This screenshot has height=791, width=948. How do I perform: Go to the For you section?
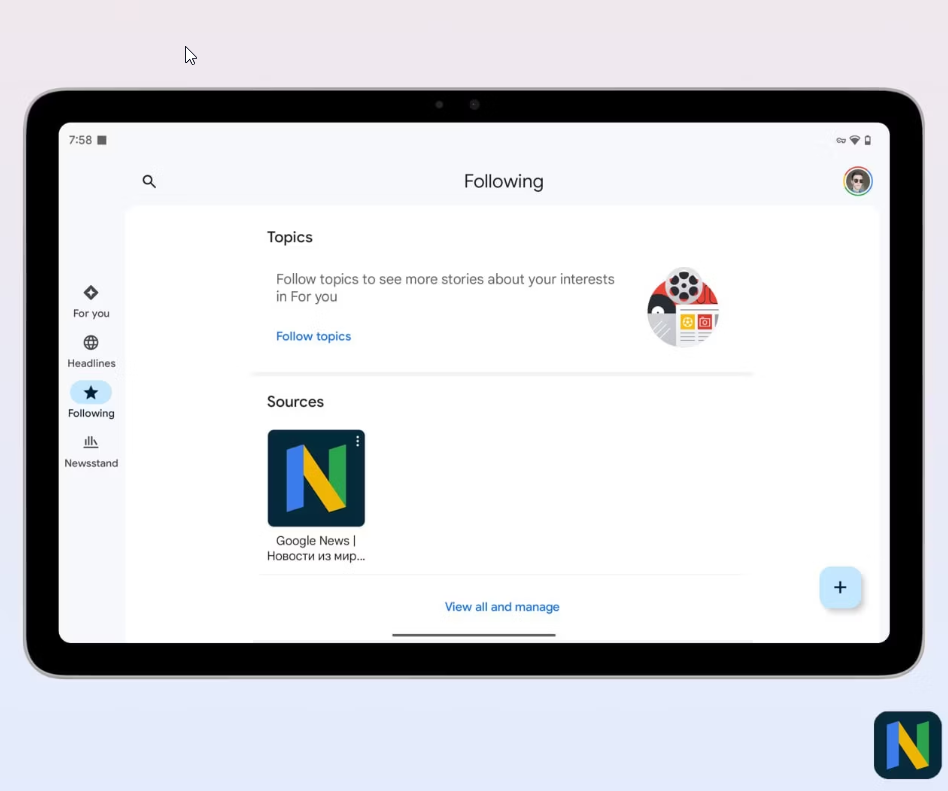(91, 300)
